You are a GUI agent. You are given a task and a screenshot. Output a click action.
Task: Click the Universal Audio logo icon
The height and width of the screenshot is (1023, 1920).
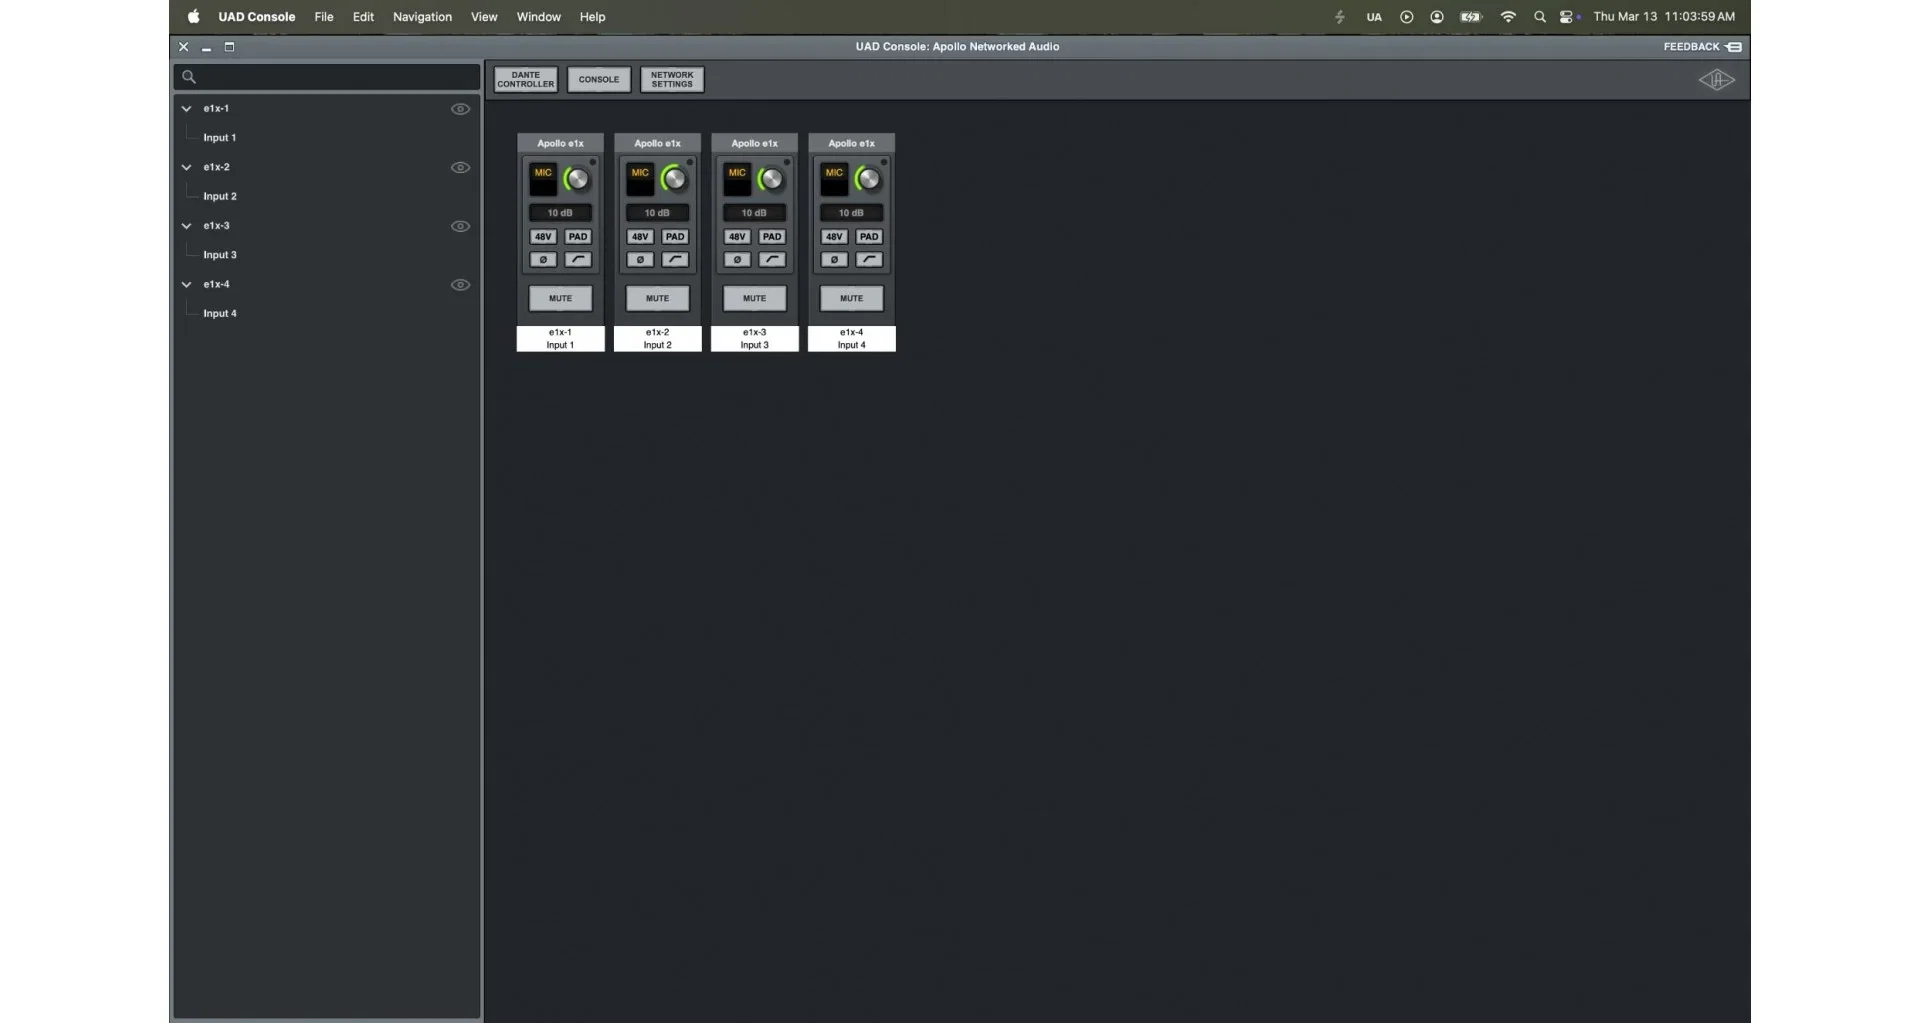coord(1717,80)
